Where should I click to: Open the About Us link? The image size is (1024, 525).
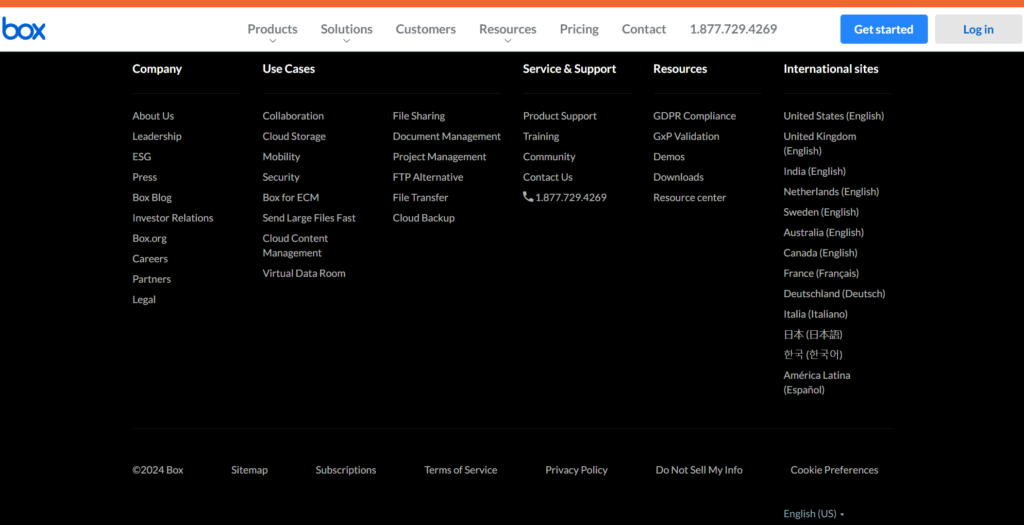(x=153, y=116)
